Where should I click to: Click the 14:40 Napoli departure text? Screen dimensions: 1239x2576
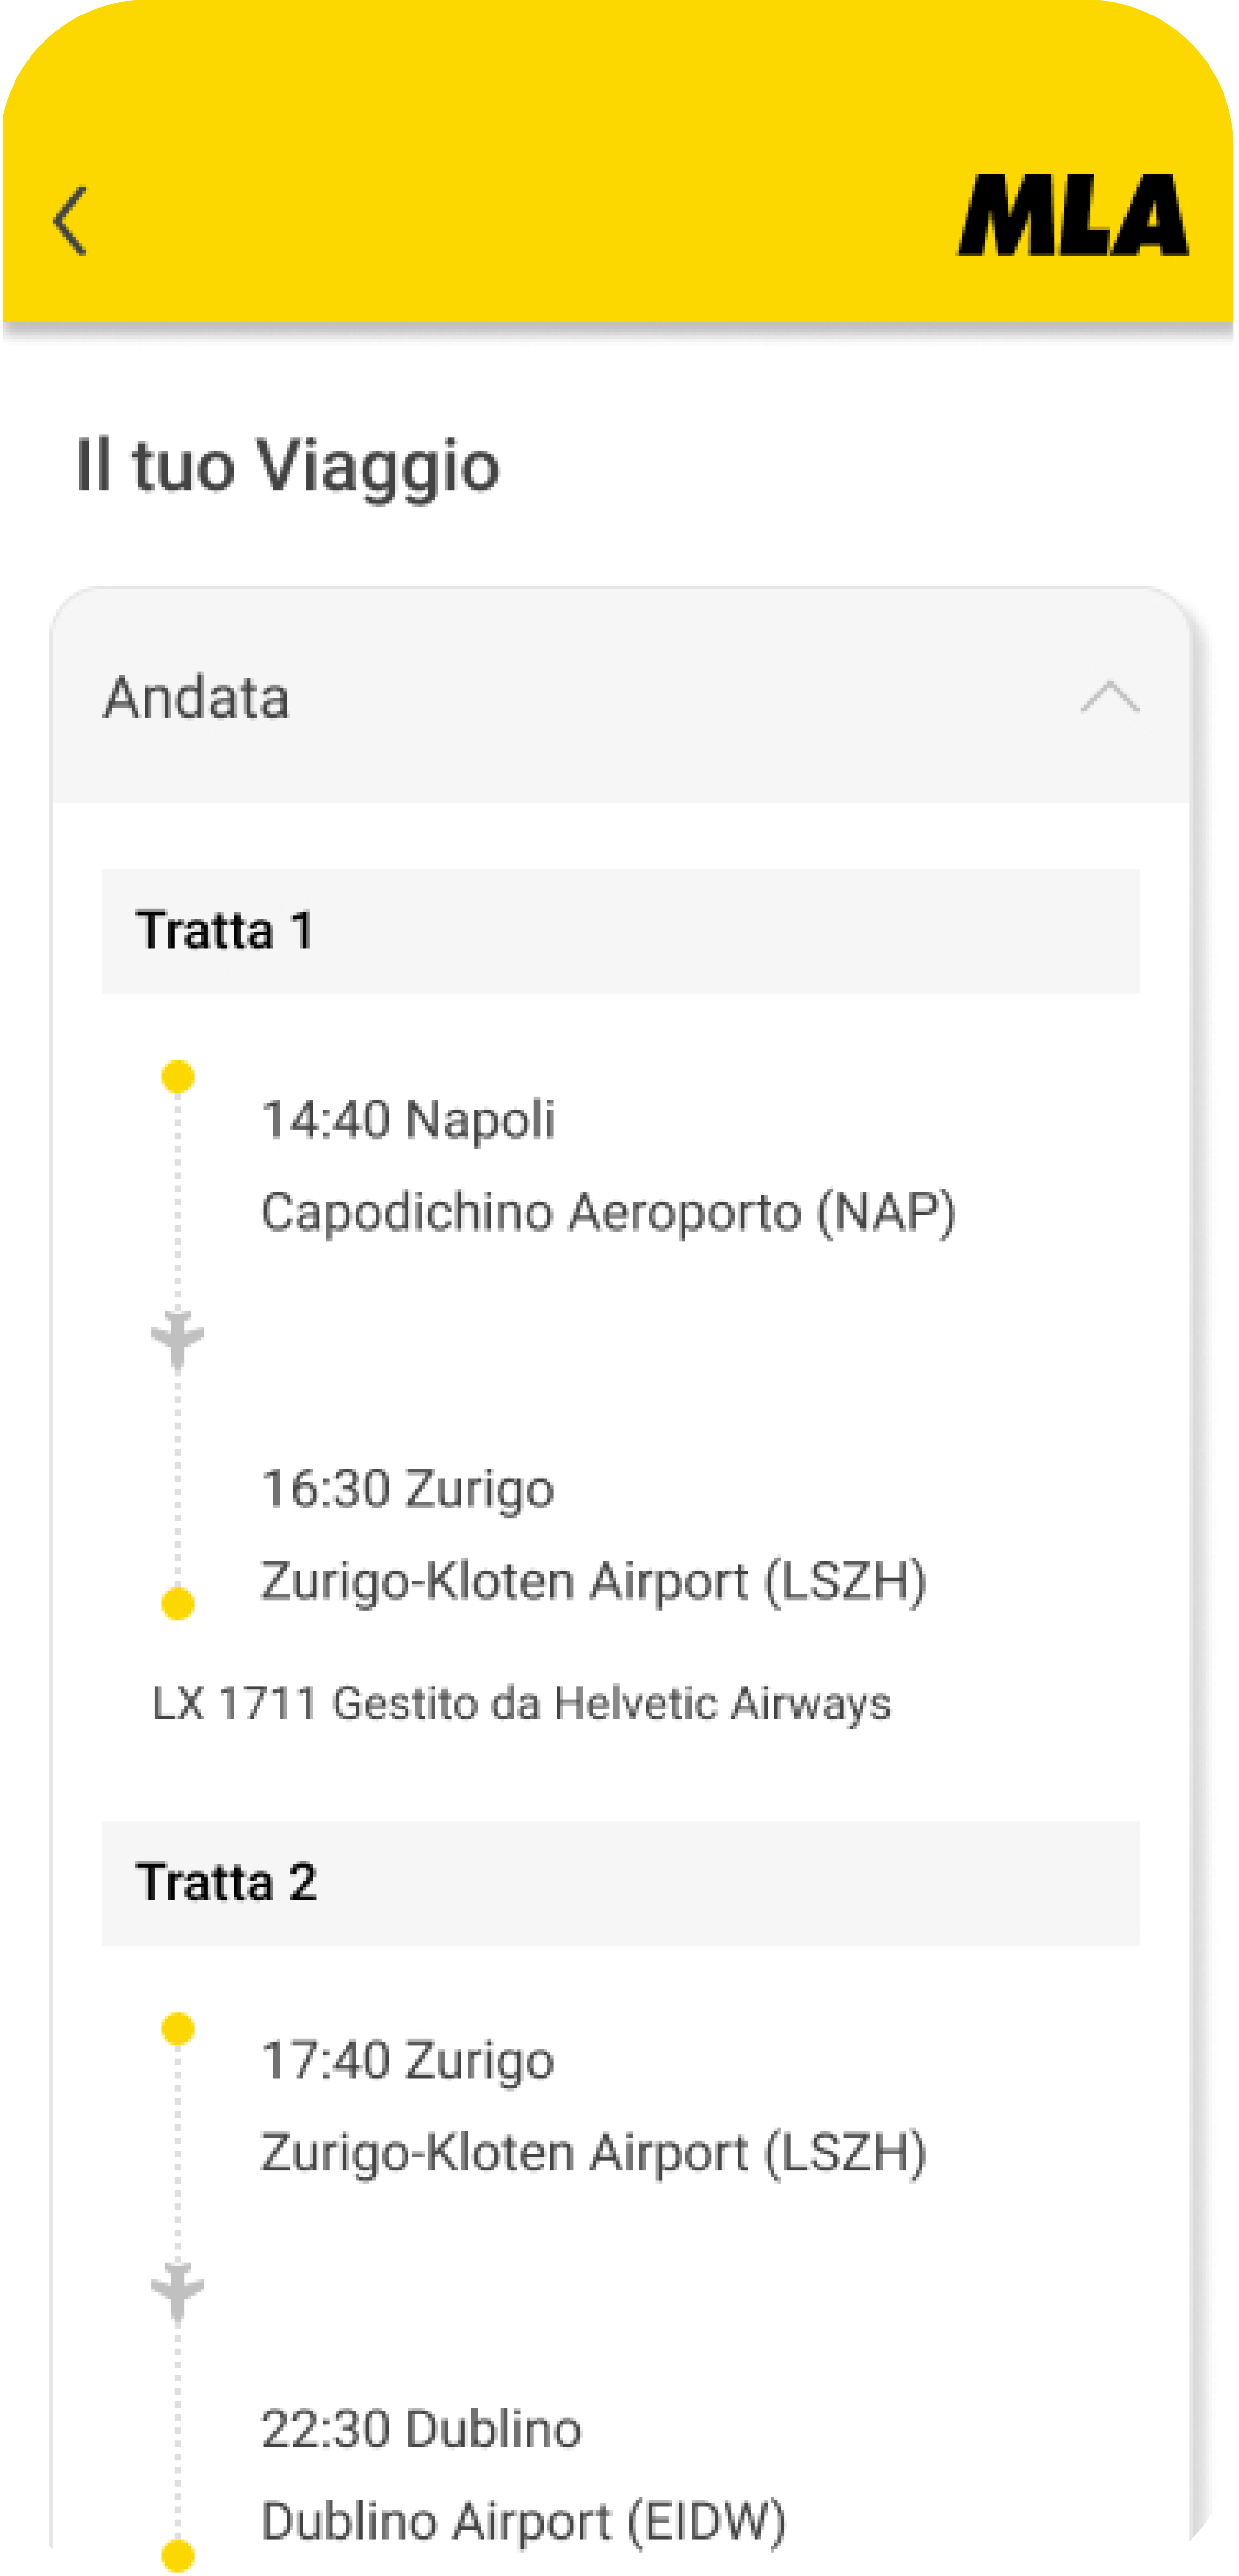[408, 1120]
